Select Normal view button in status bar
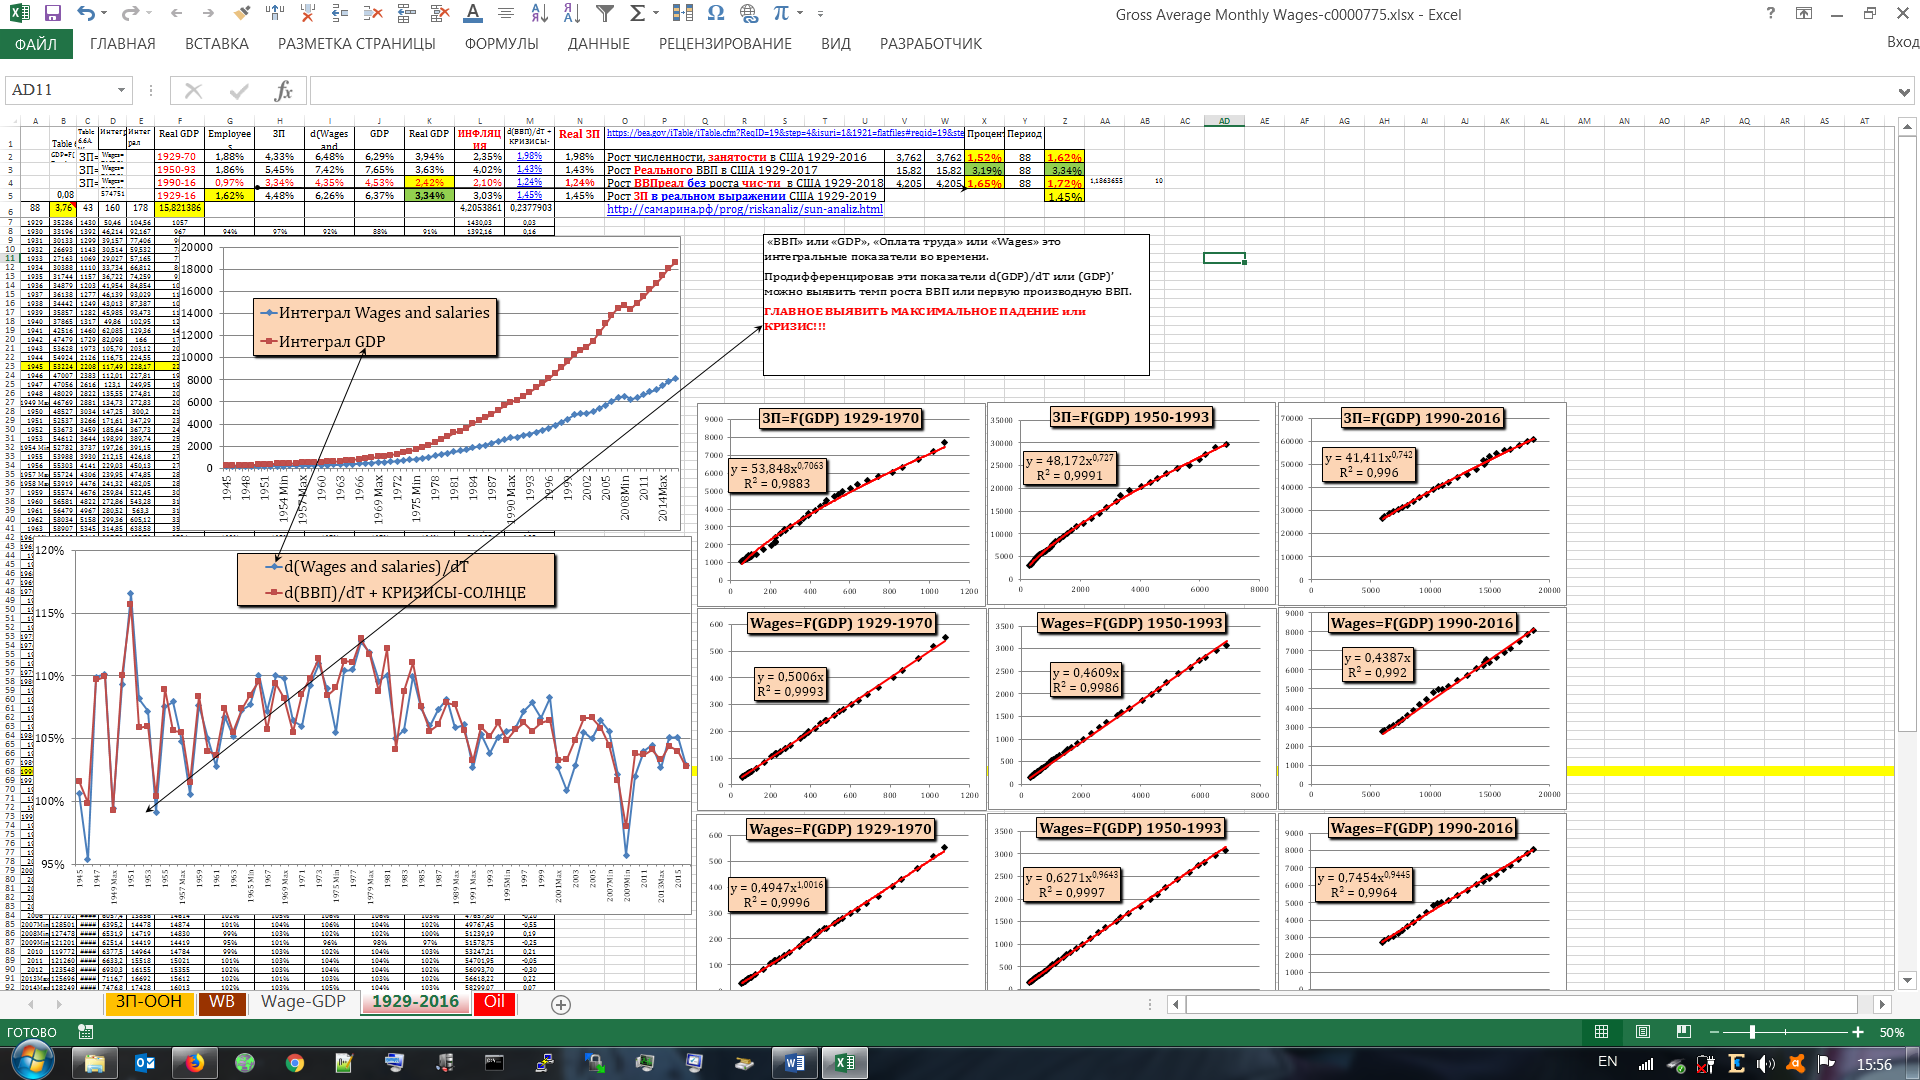 tap(1601, 1032)
